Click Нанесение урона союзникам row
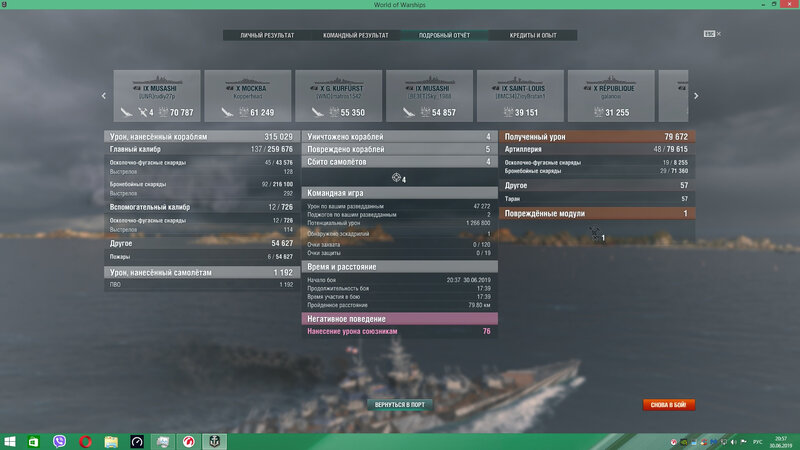Screen dimensions: 800x450 (399, 332)
